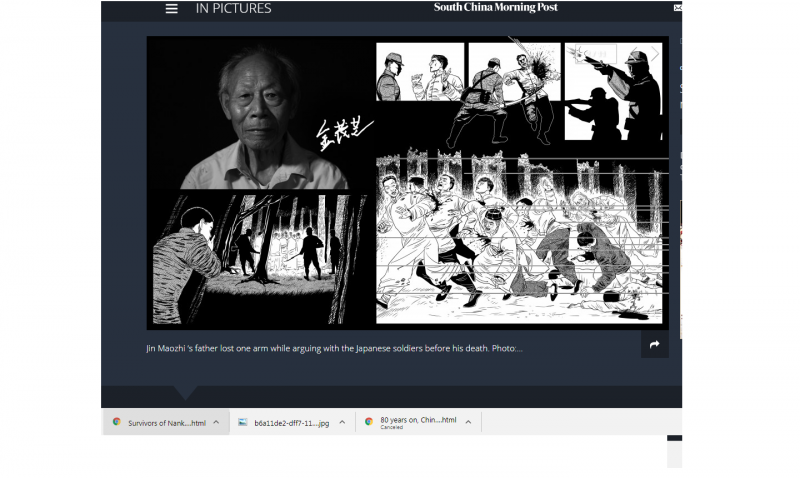Click the Jin Maozhi photo caption text
Image resolution: width=800 pixels, height=478 pixels.
tap(334, 348)
